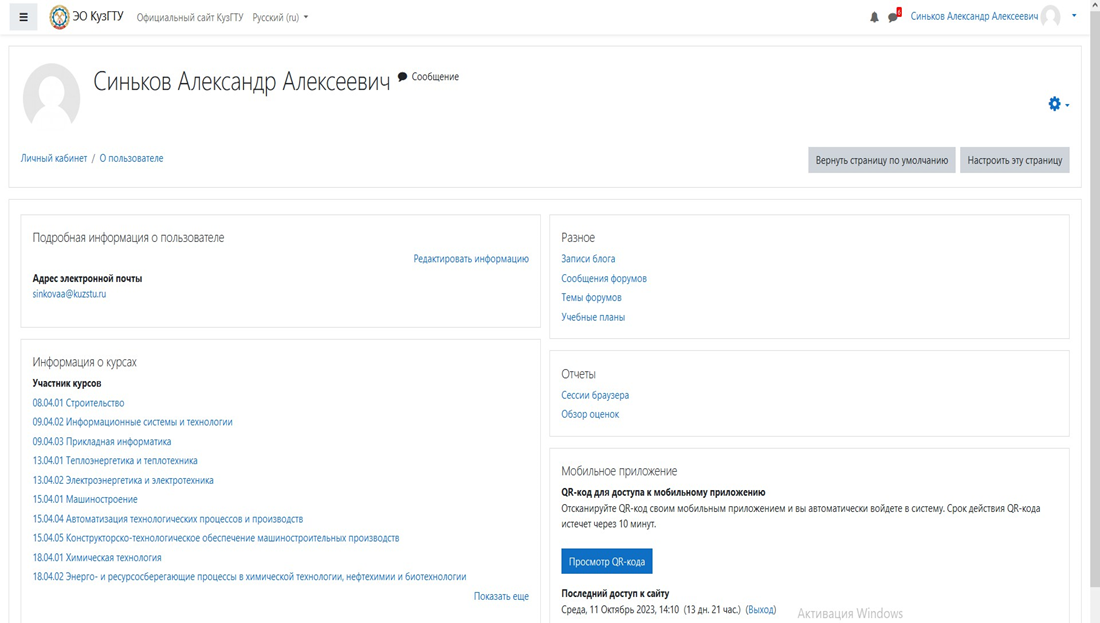Open 15.04.05 Конструкторско-технологическое обеспечение course
The image size is (1100, 623).
[x=216, y=538]
